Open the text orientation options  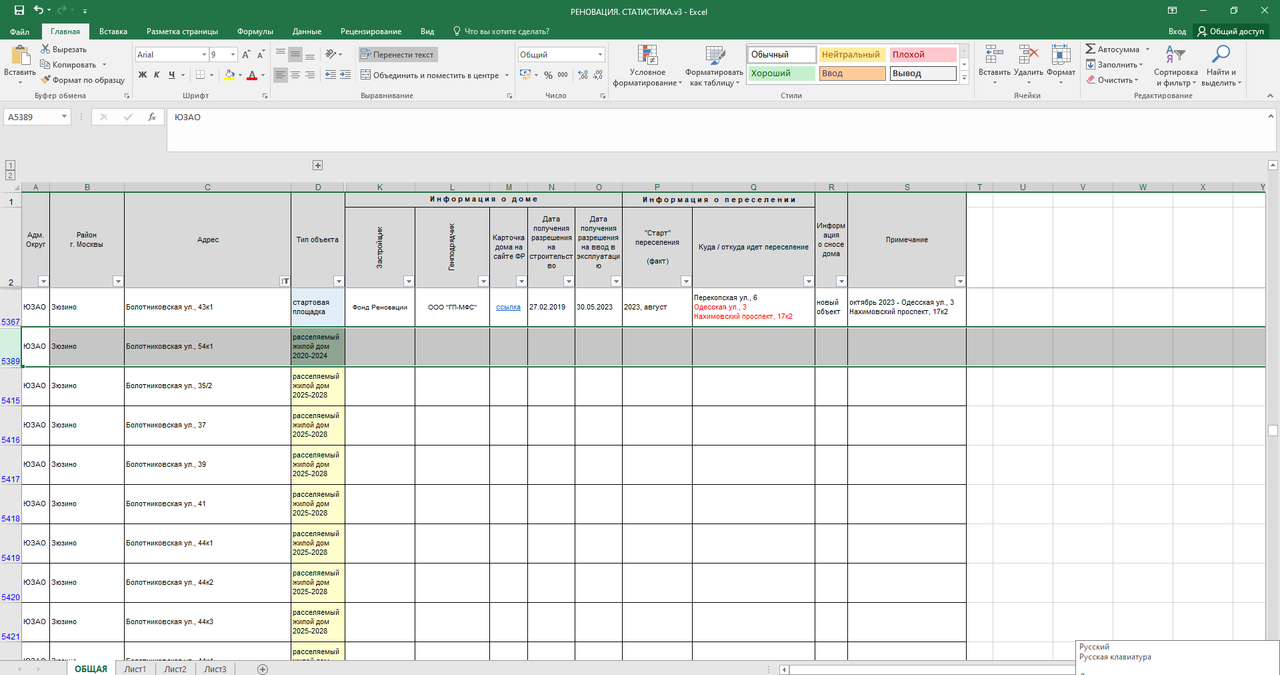[x=334, y=55]
